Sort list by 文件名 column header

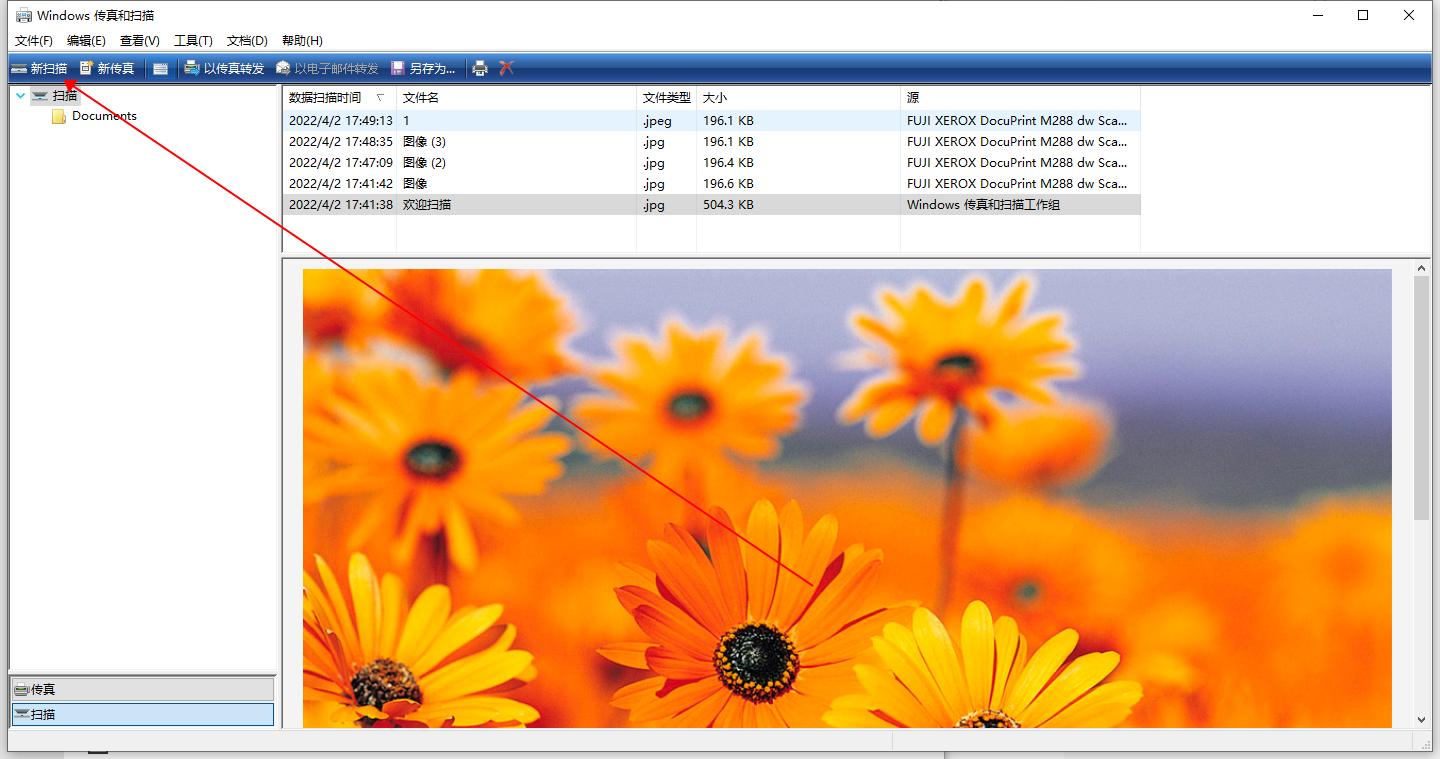421,98
